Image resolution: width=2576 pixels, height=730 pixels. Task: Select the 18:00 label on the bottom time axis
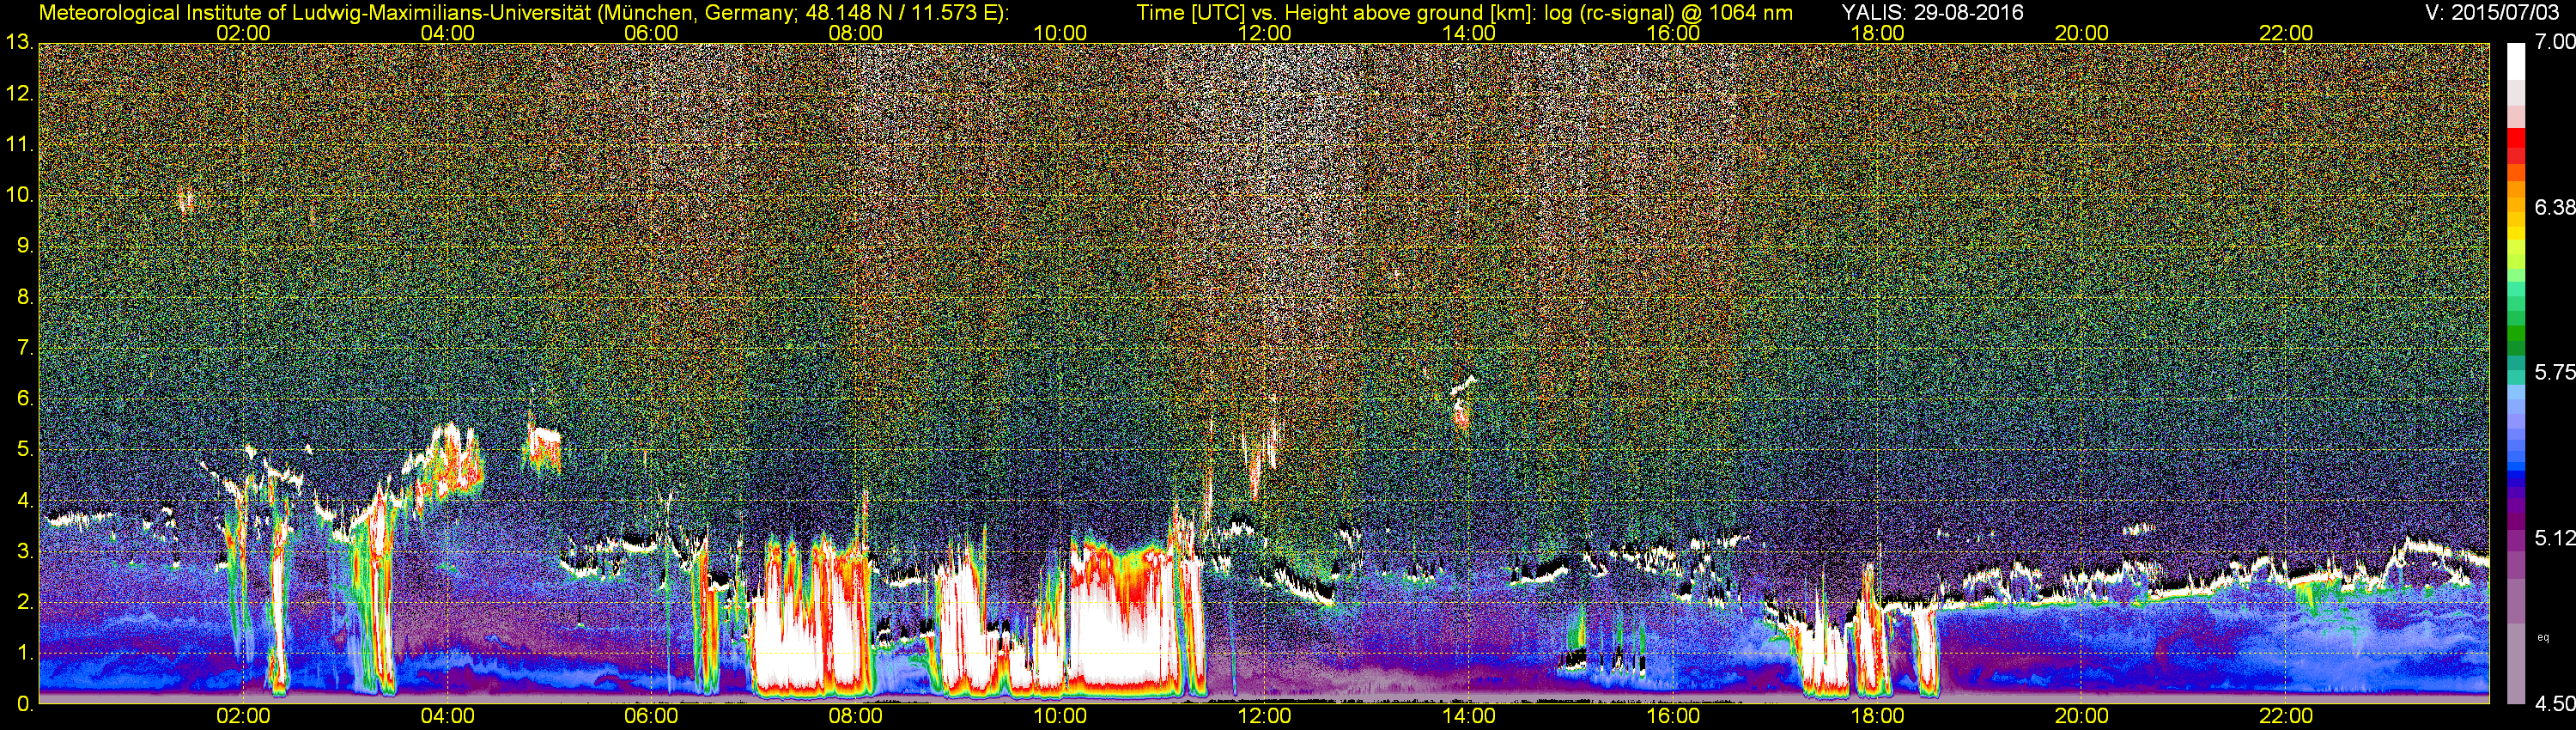pyautogui.click(x=1877, y=716)
